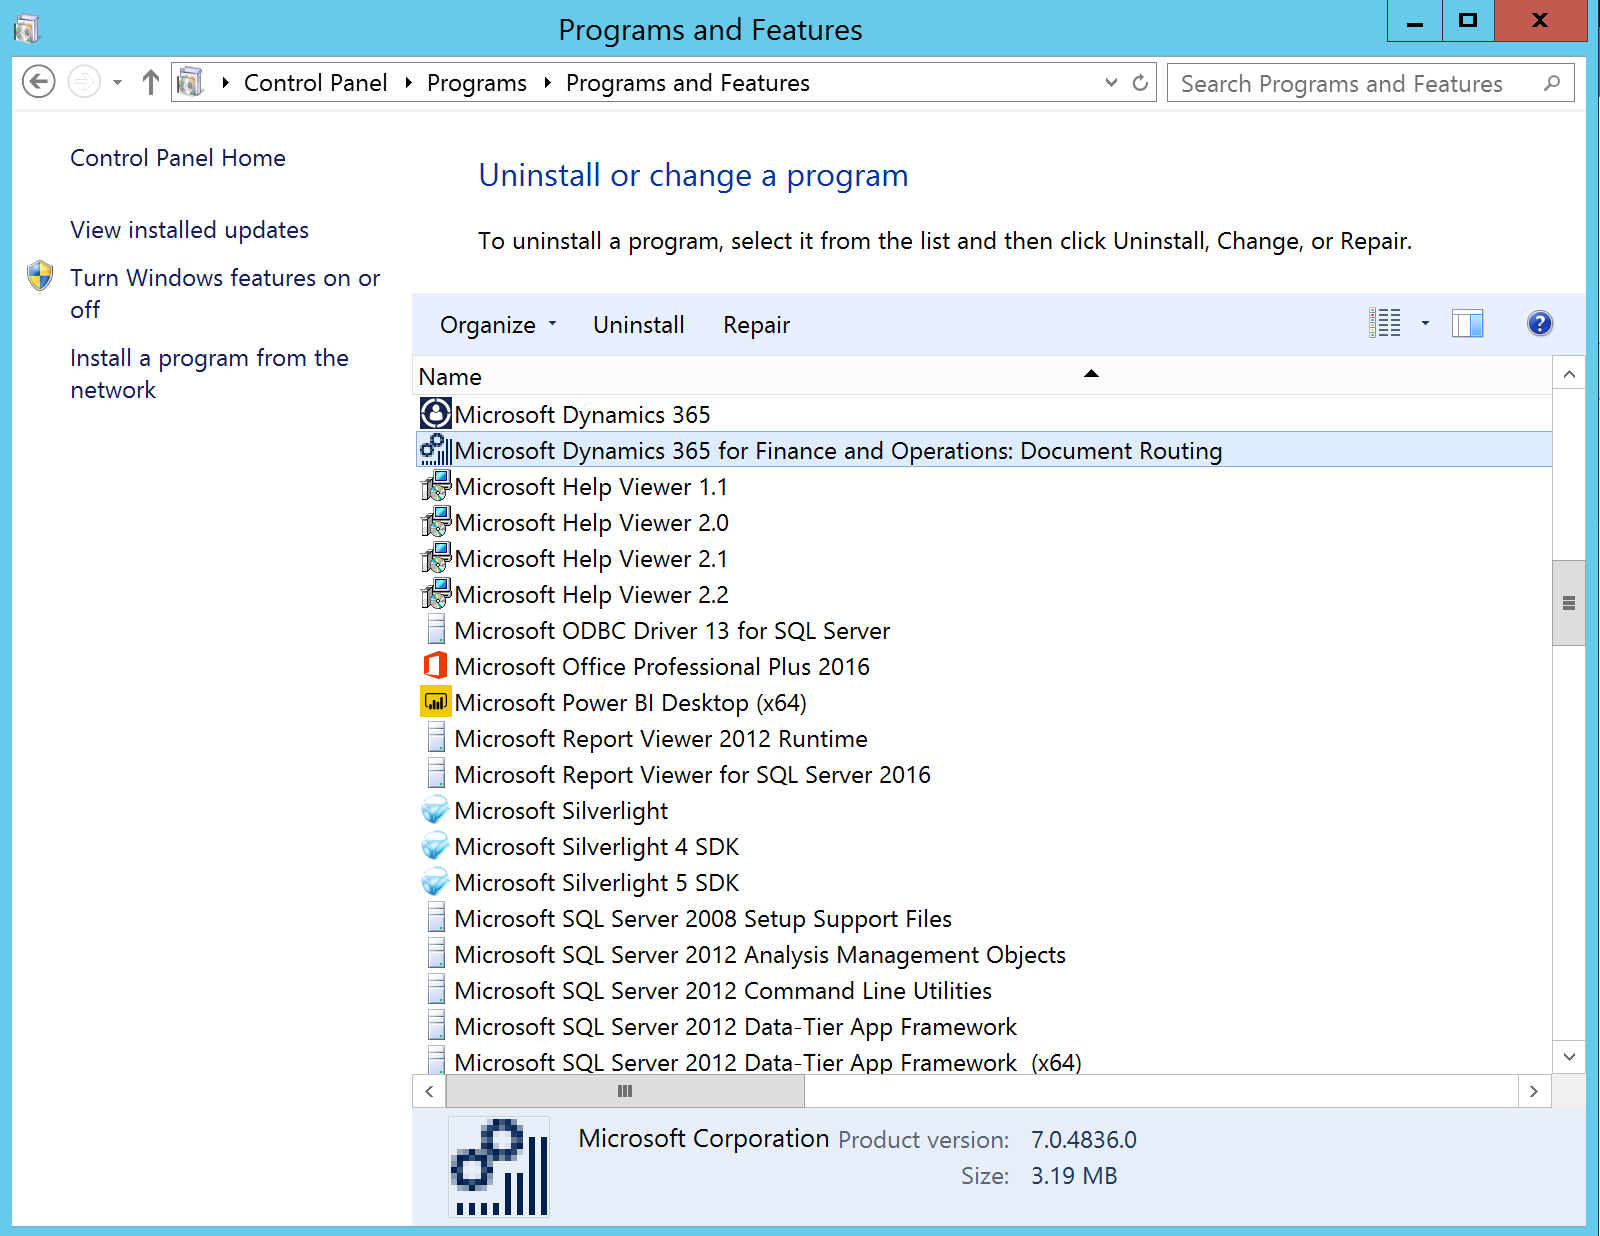1600x1236 pixels.
Task: Open the change-view dropdown arrow
Action: [1424, 324]
